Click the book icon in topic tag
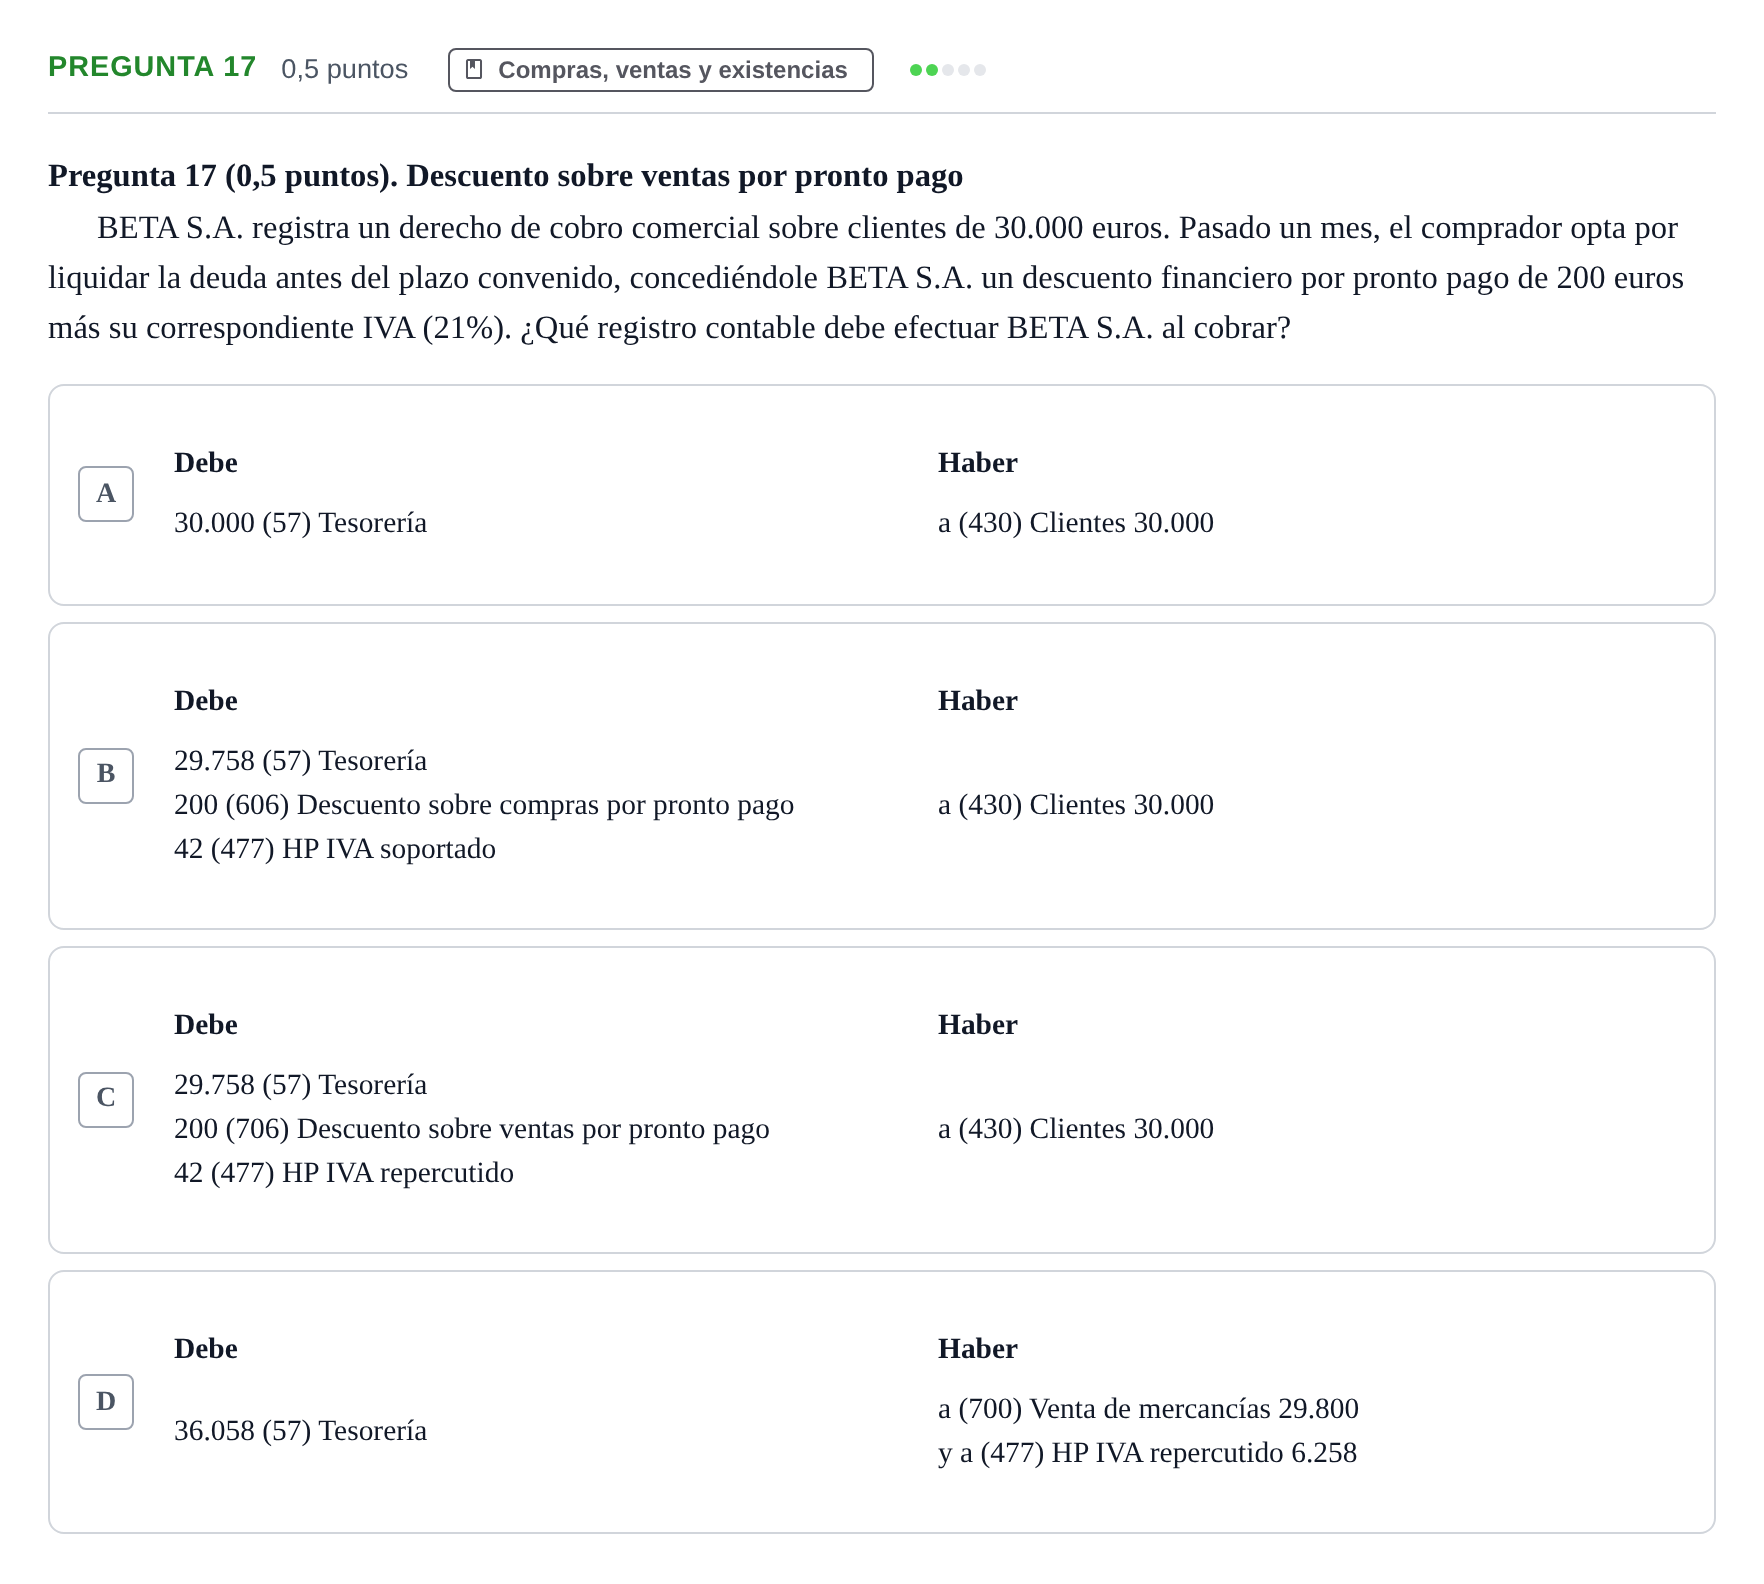The width and height of the screenshot is (1764, 1584). click(475, 70)
